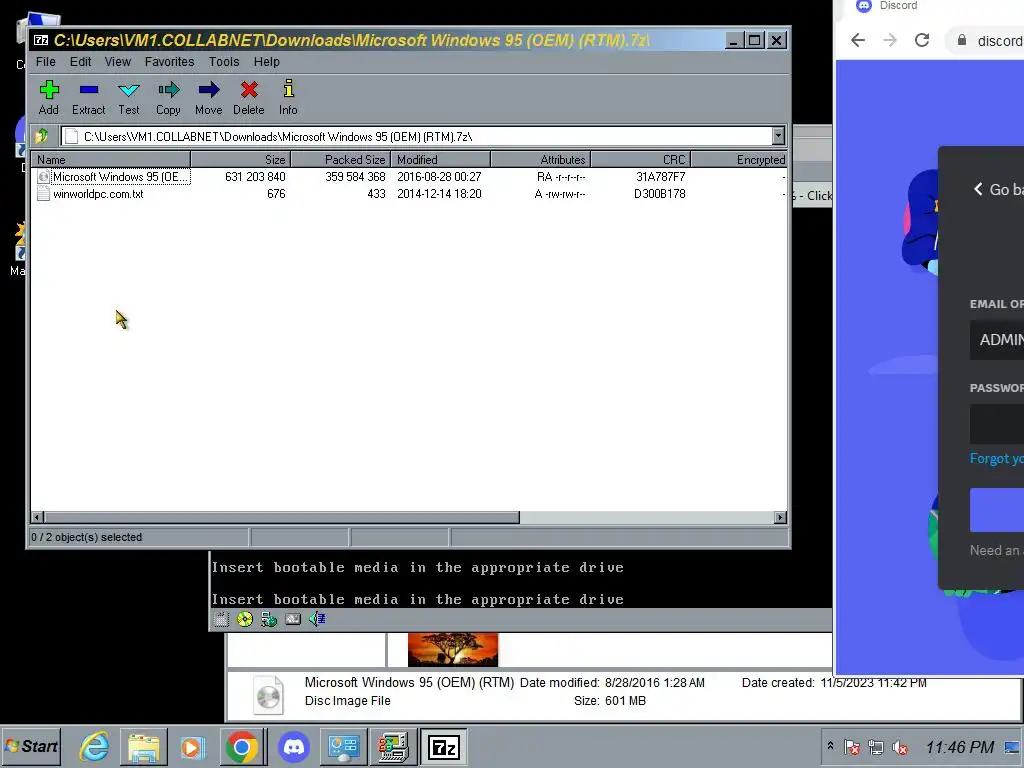
Task: Click the VM display status icon
Action: click(293, 619)
